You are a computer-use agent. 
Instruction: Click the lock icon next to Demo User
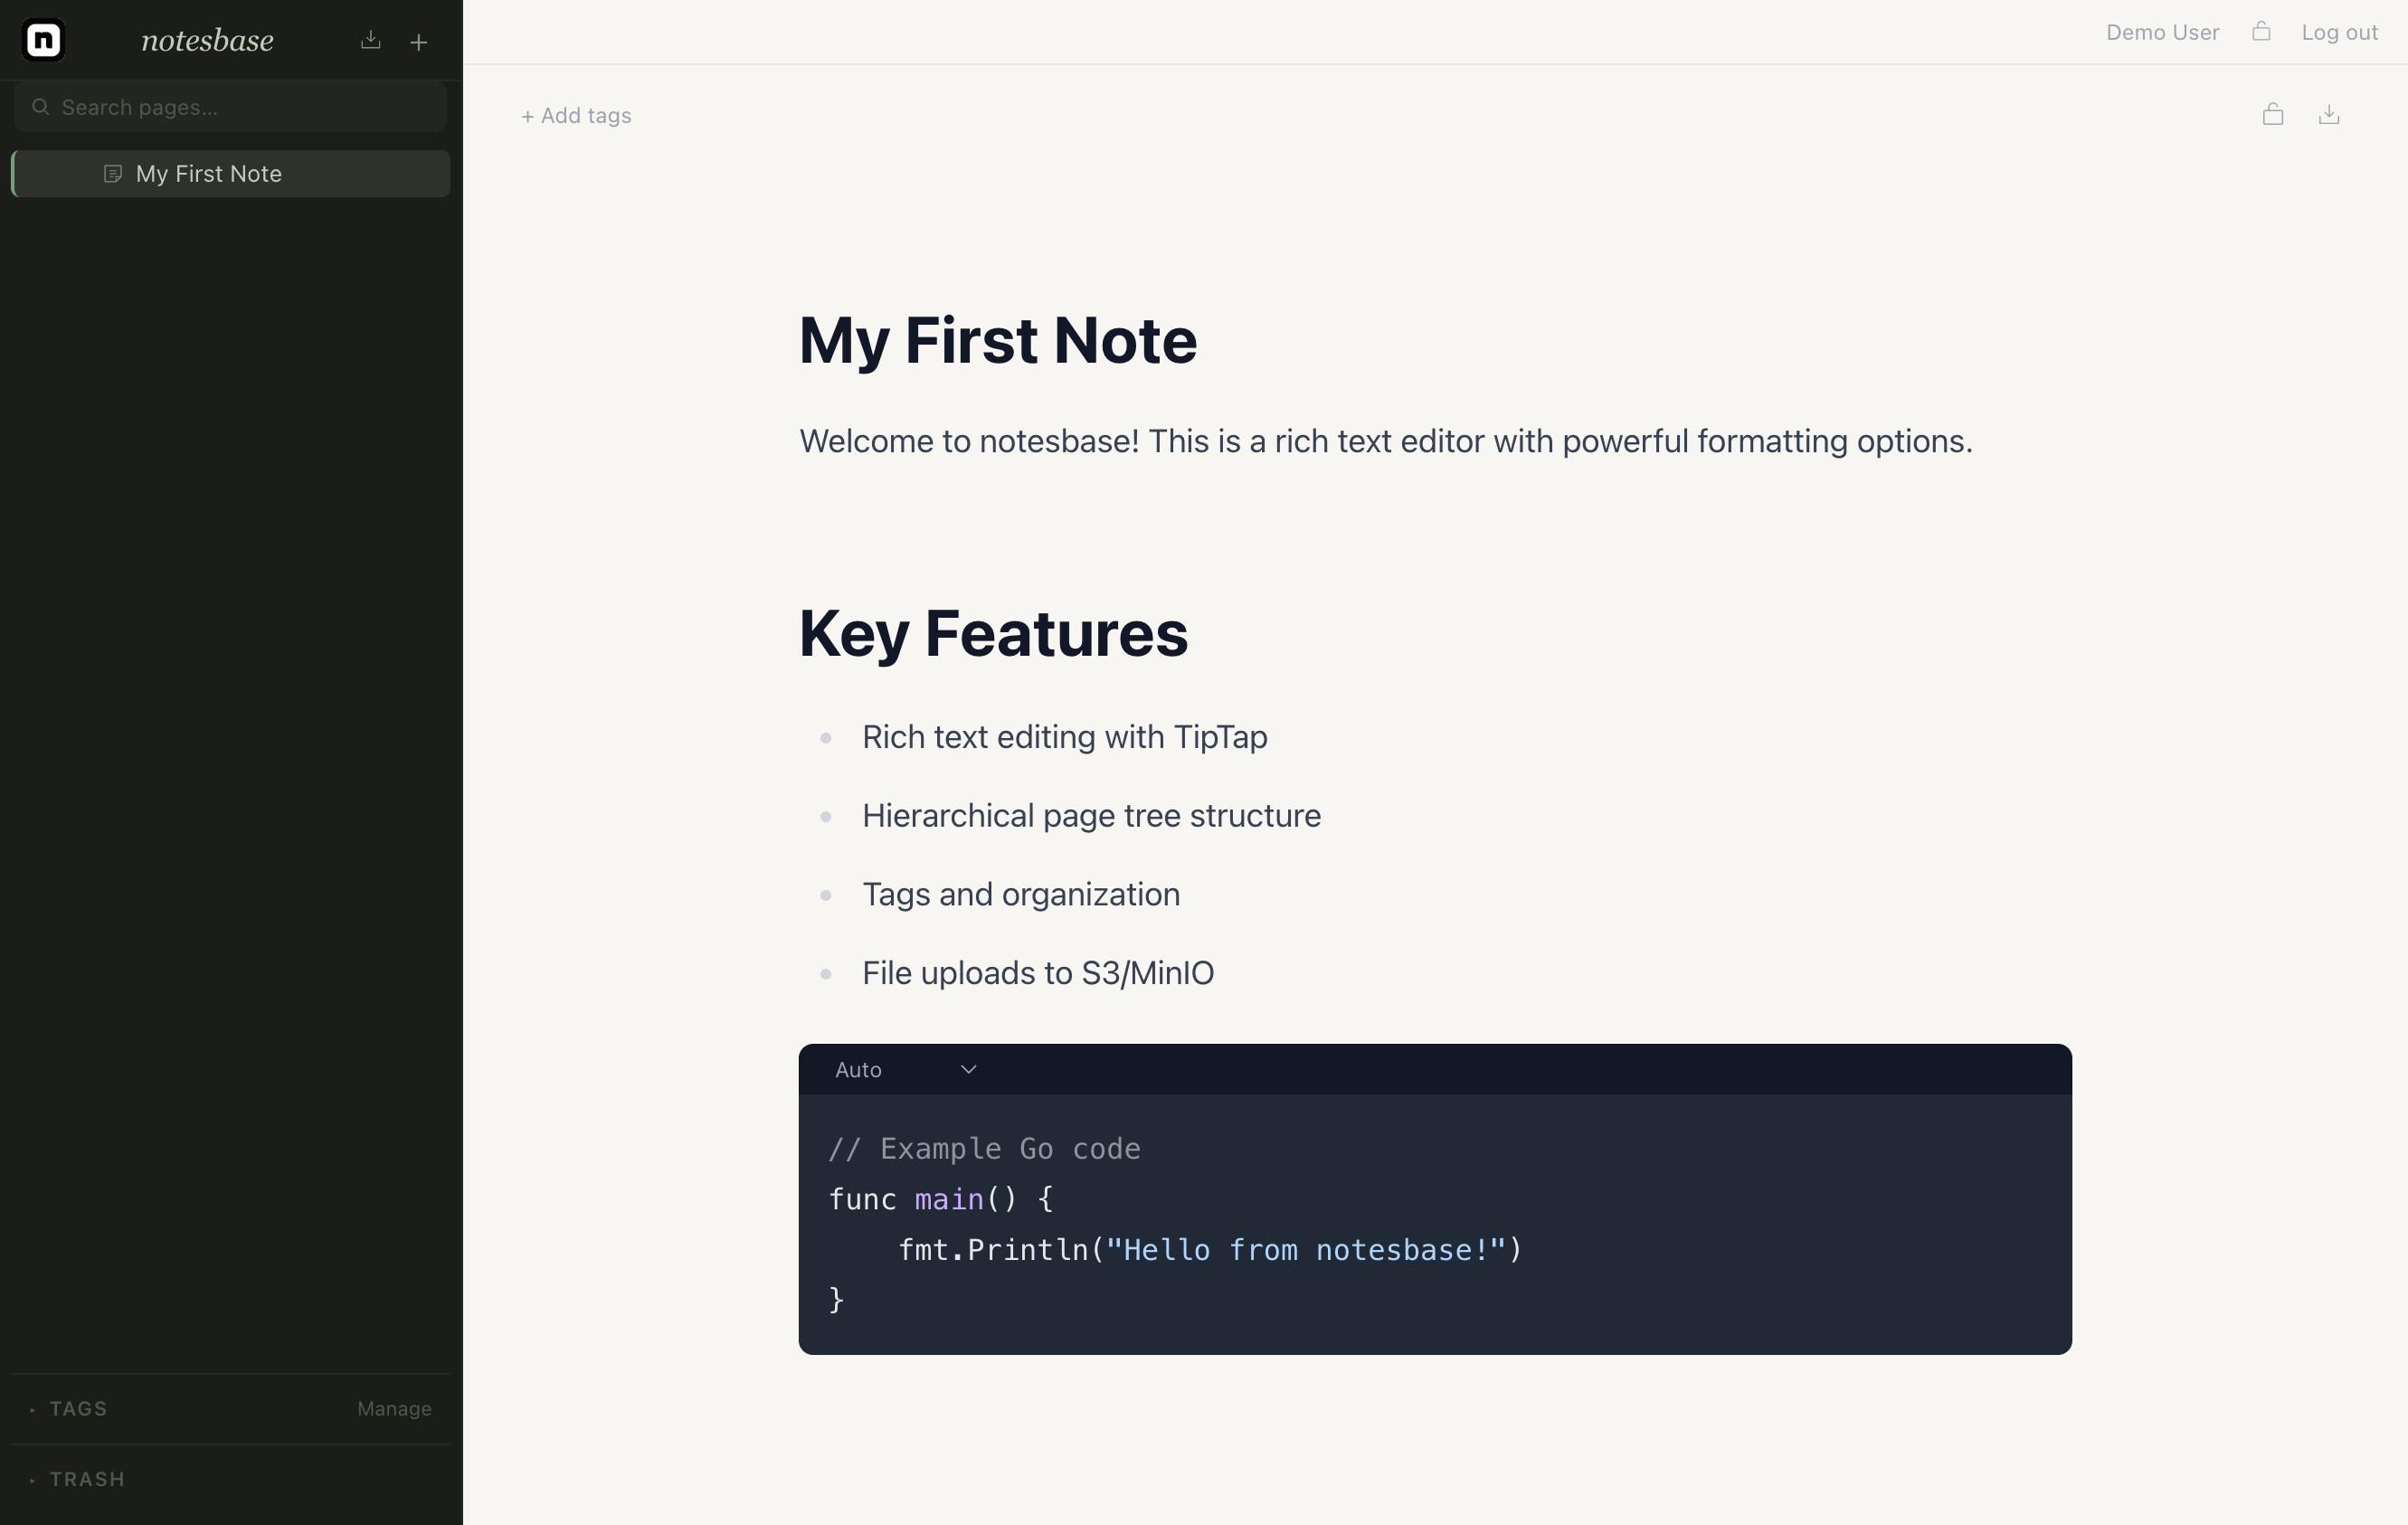coord(2262,31)
